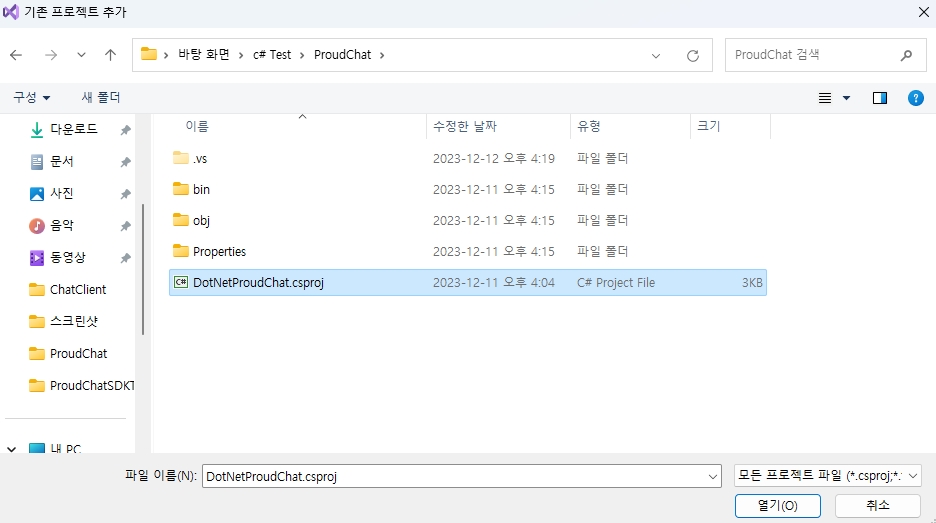Screen dimensions: 936x523
Task: Toggle the preview pane icon
Action: pyautogui.click(x=880, y=98)
